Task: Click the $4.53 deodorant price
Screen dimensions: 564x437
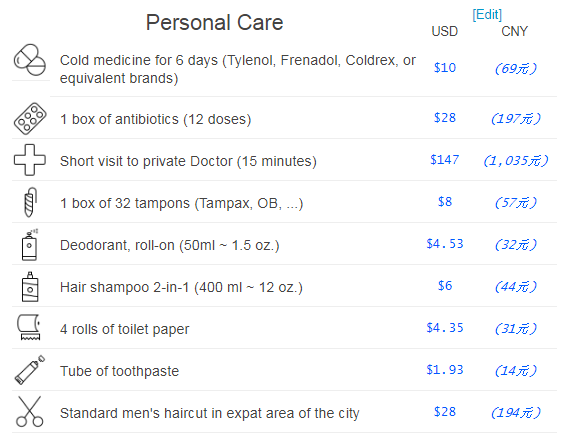Action: (445, 244)
